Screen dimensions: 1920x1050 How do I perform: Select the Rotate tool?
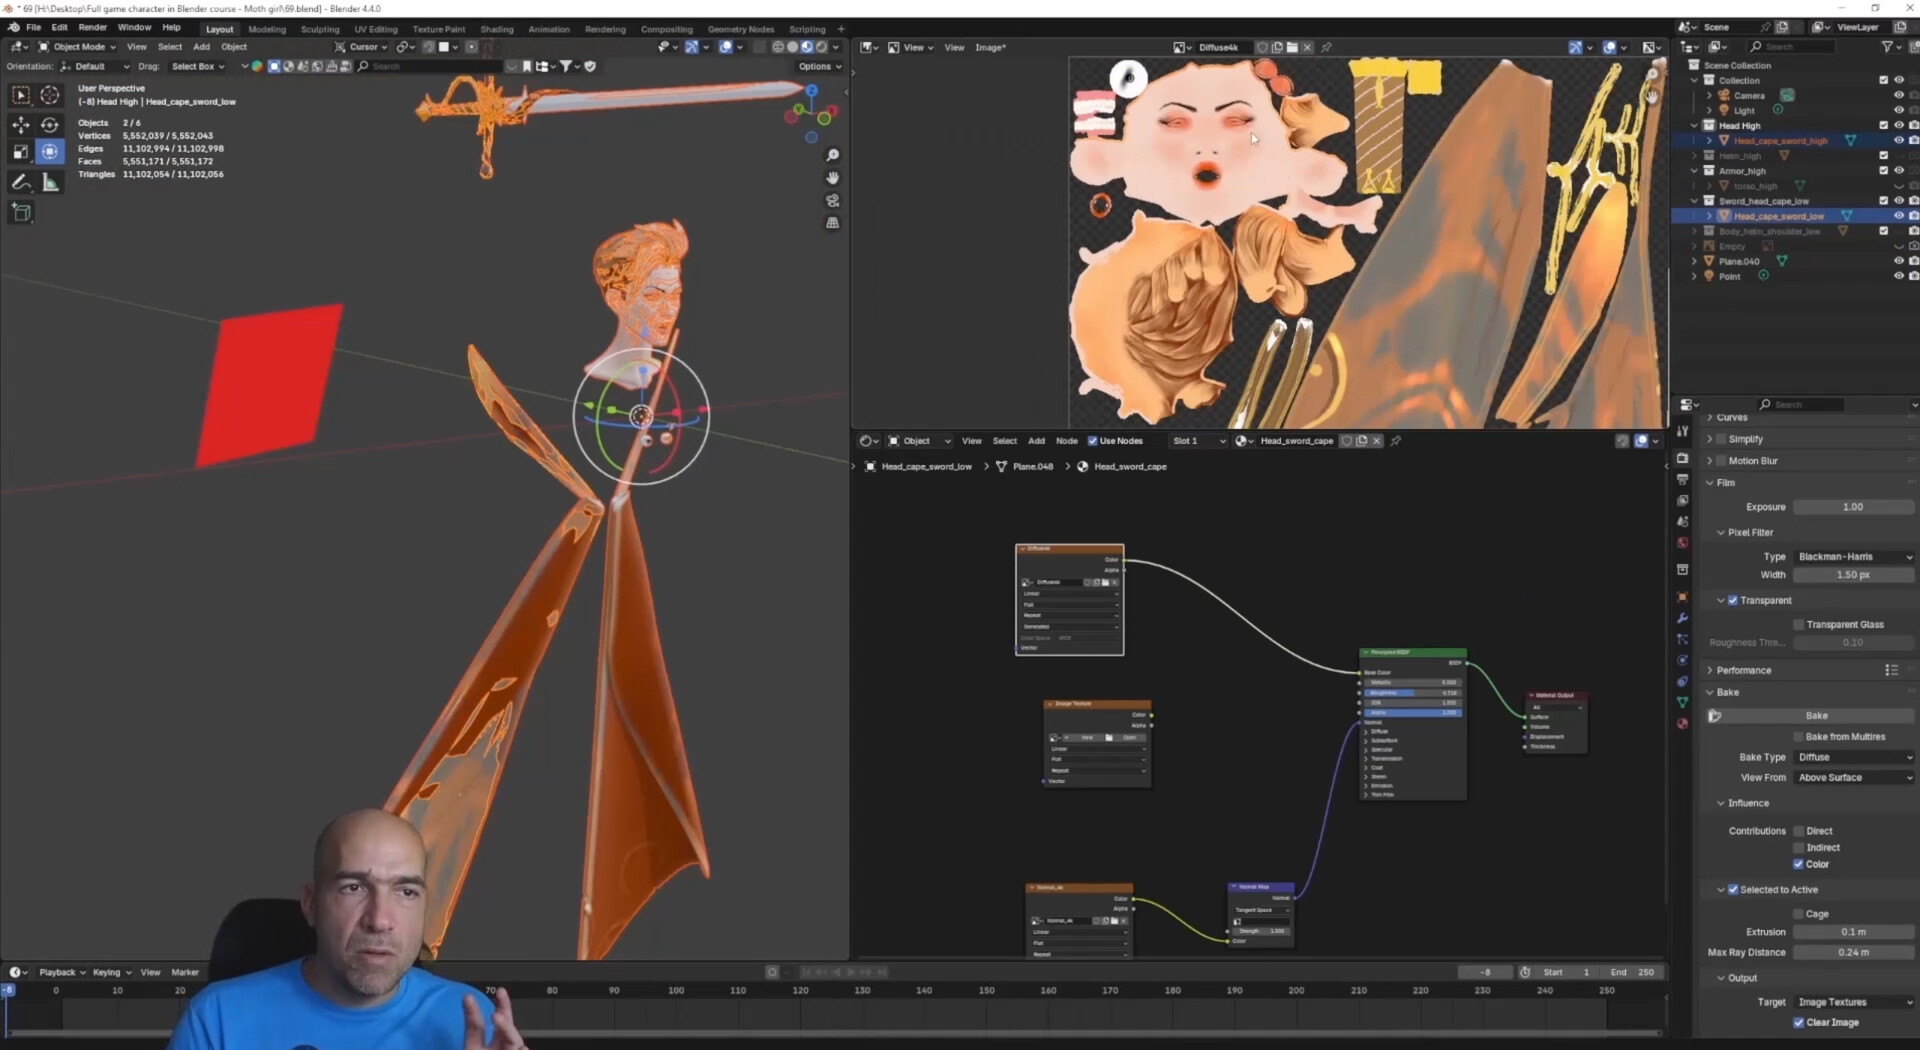click(x=50, y=124)
